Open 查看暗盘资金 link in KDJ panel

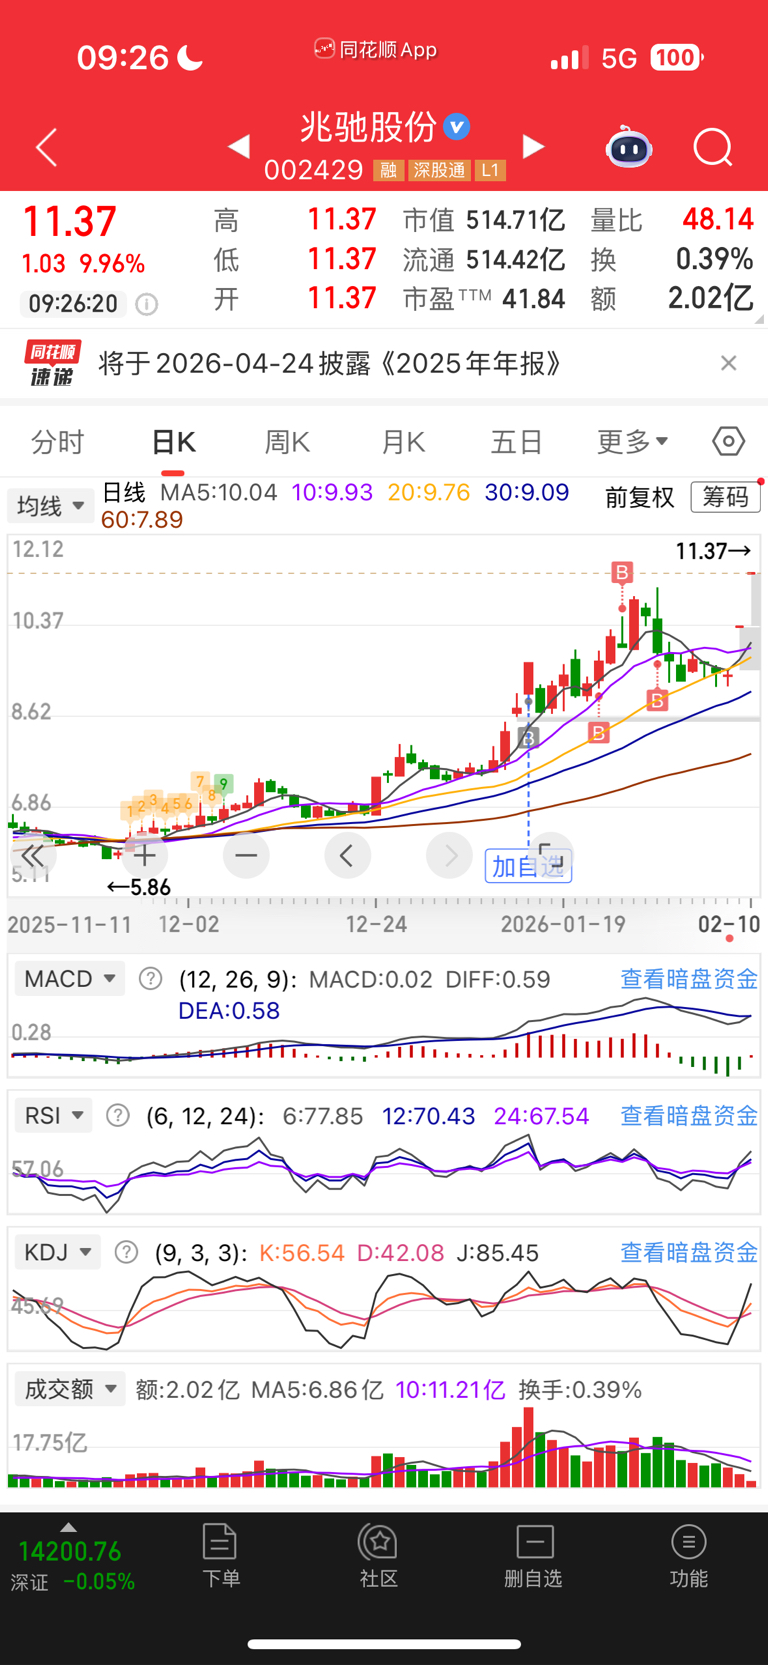click(x=689, y=1252)
